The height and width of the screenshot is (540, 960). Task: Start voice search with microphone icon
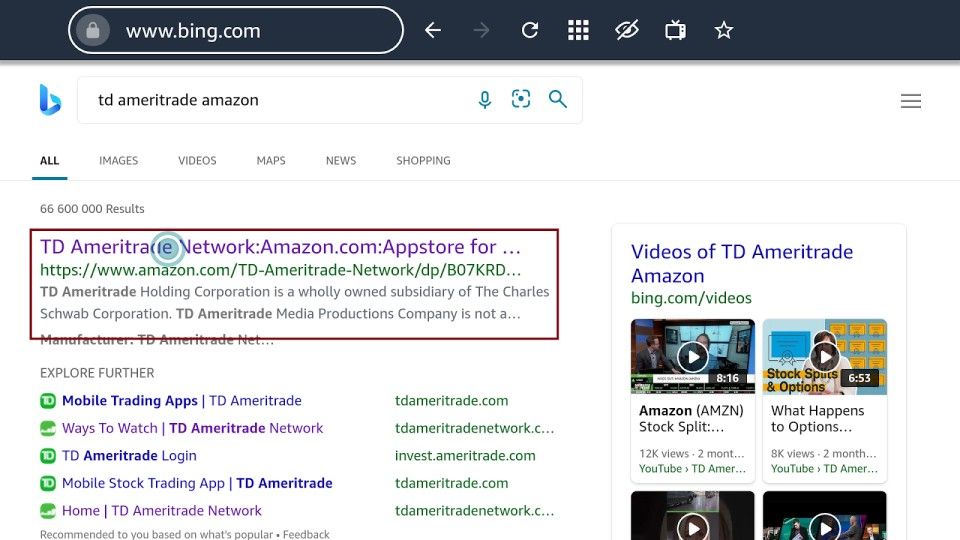coord(484,99)
